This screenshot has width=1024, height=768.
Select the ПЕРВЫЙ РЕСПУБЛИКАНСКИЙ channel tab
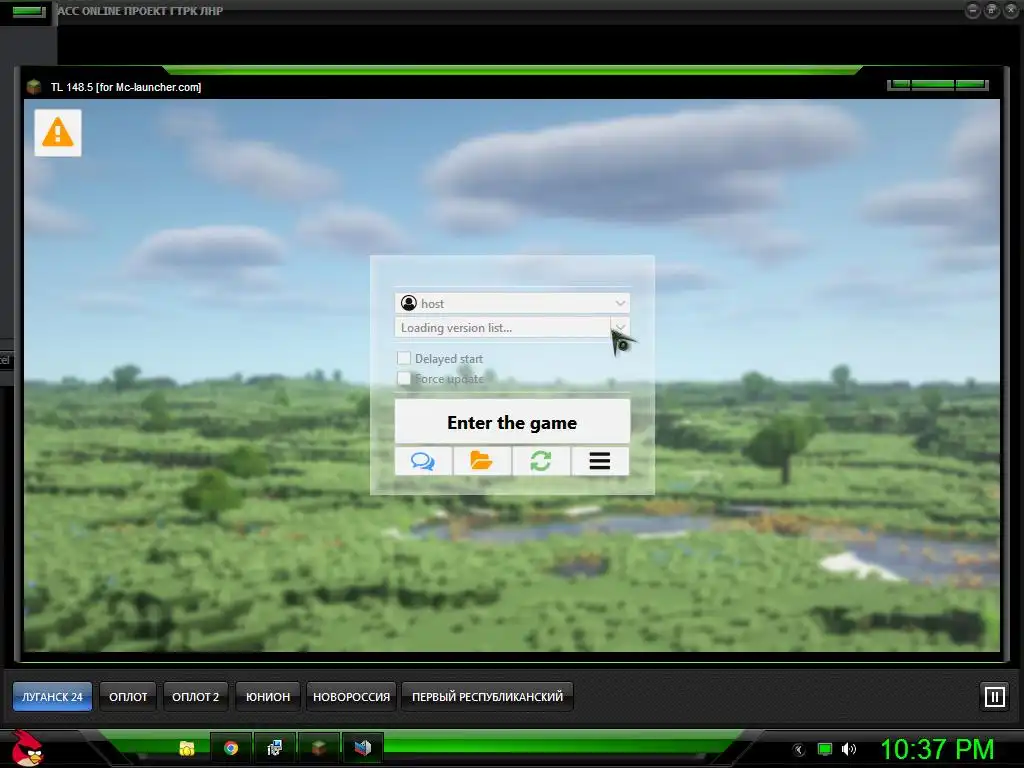(487, 697)
